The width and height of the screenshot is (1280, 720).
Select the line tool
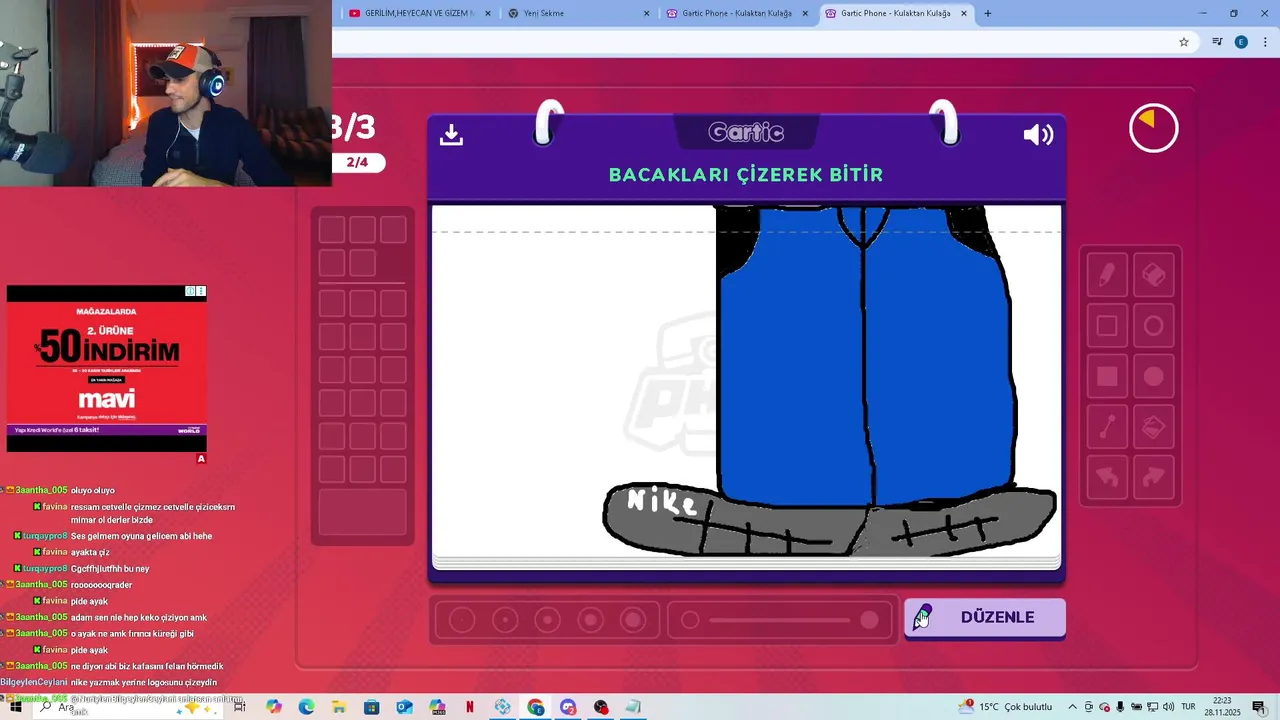tap(1107, 428)
